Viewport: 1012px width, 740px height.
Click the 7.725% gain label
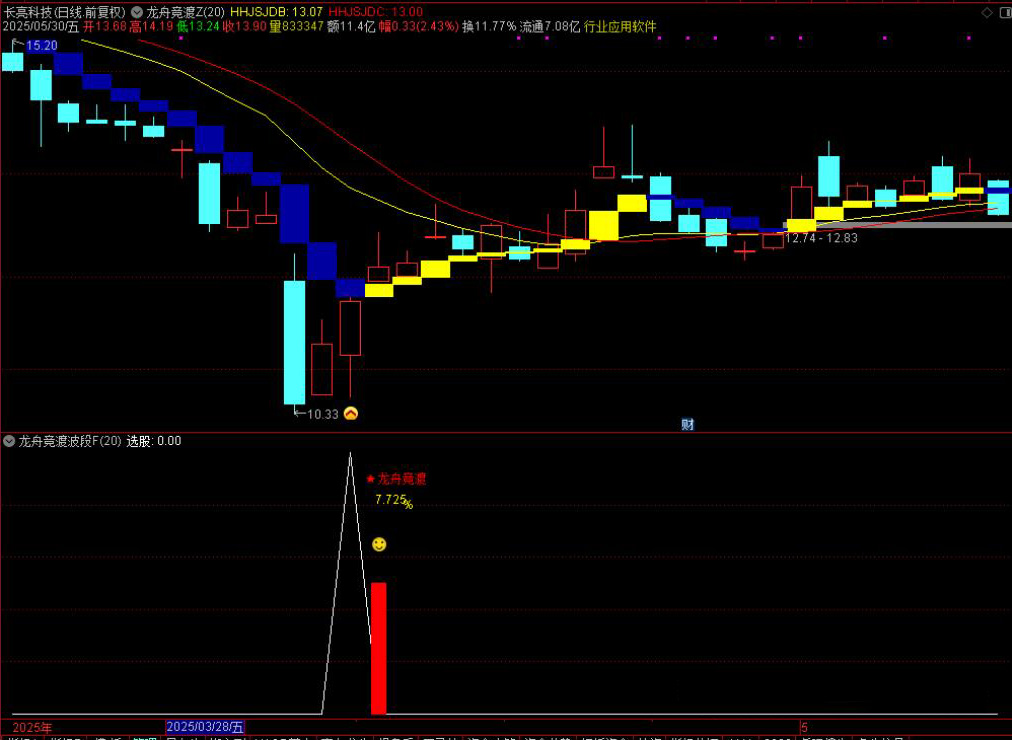pos(393,500)
